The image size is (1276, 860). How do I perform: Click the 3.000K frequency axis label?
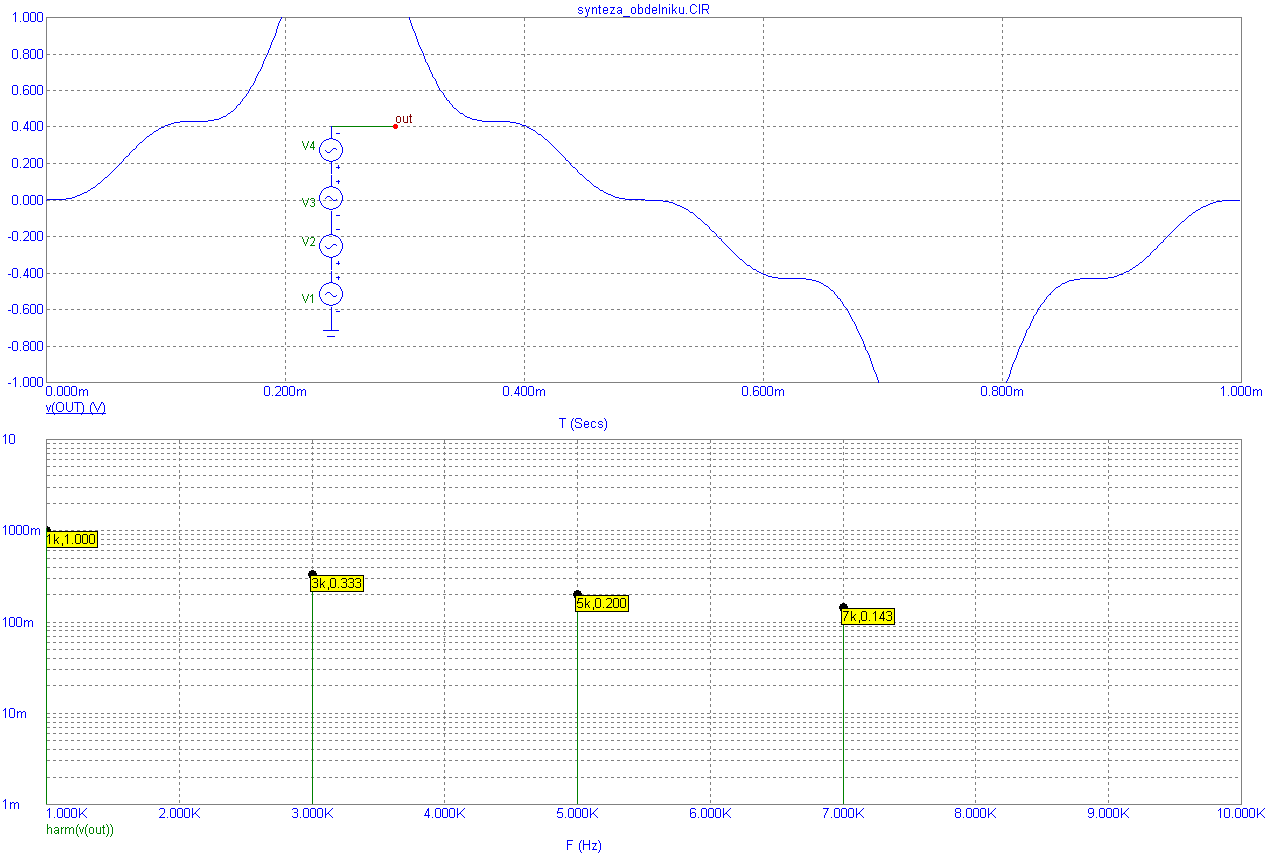coord(312,813)
